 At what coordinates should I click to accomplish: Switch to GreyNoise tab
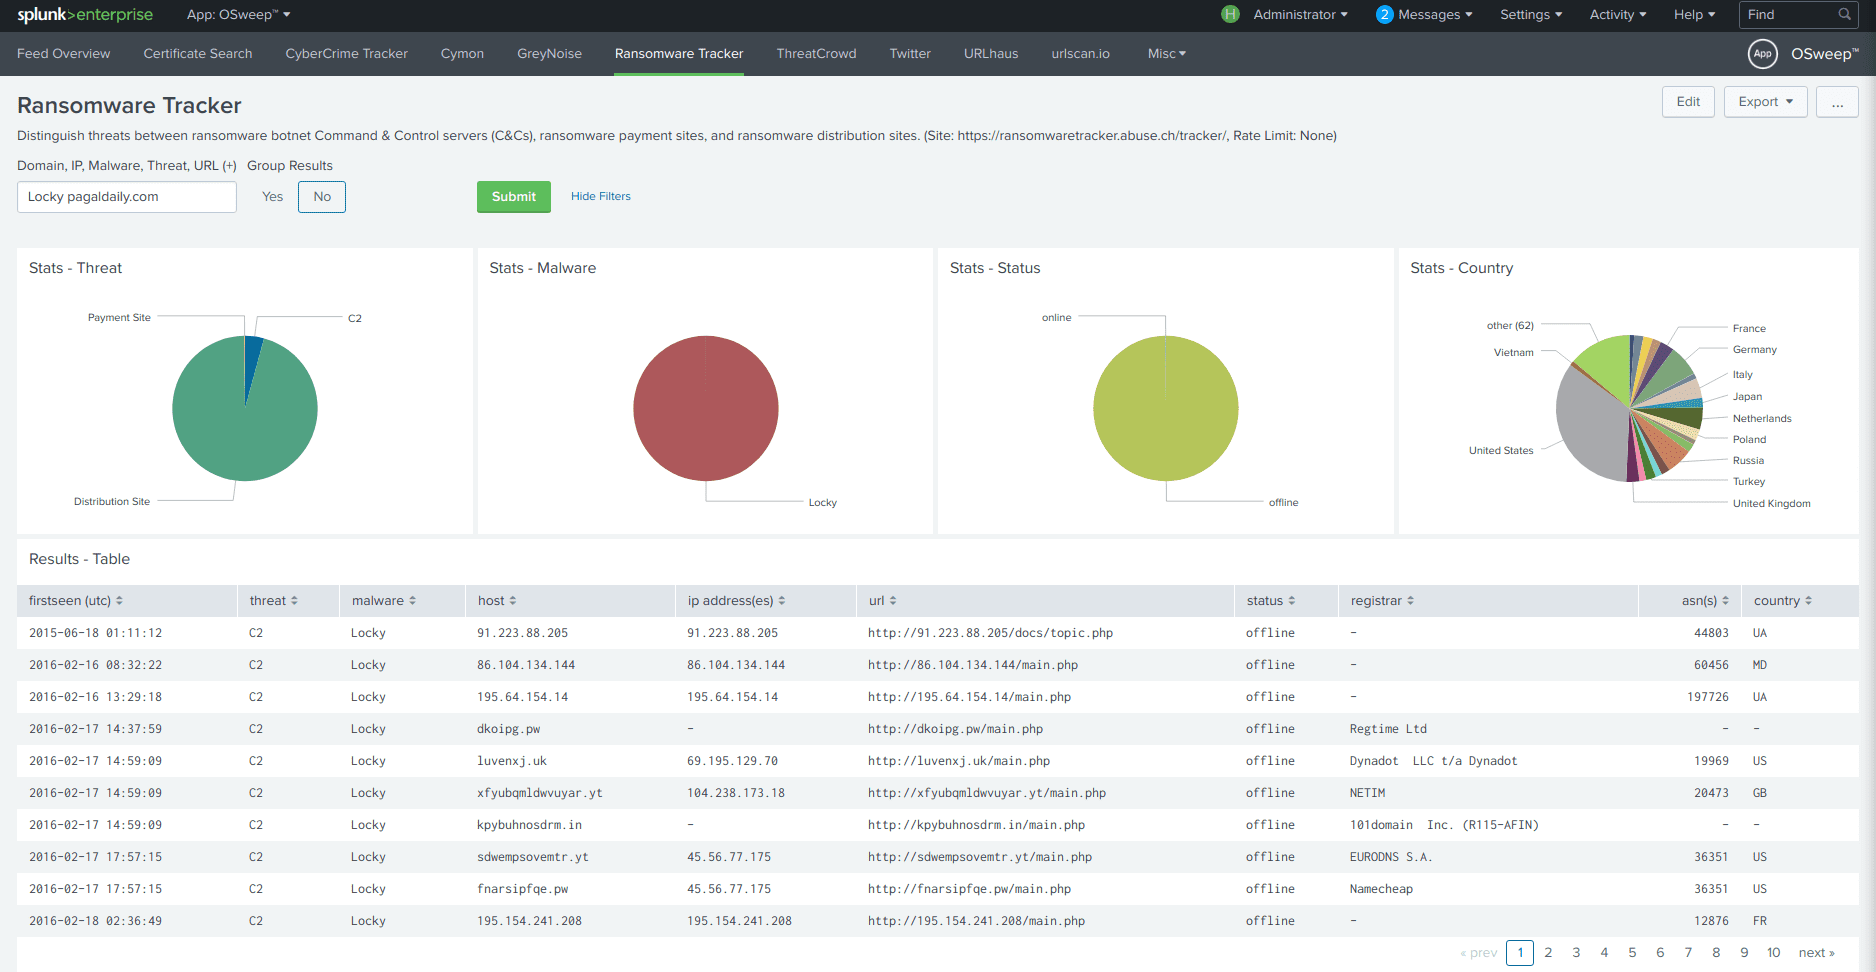click(549, 54)
